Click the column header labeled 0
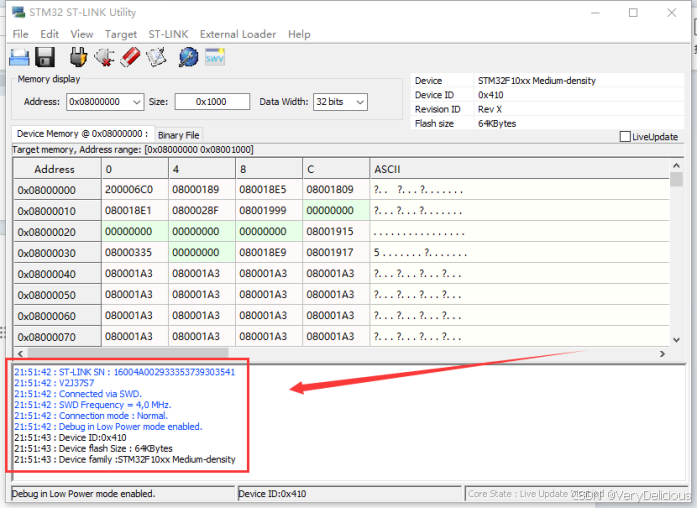This screenshot has height=509, width=698. (x=135, y=170)
